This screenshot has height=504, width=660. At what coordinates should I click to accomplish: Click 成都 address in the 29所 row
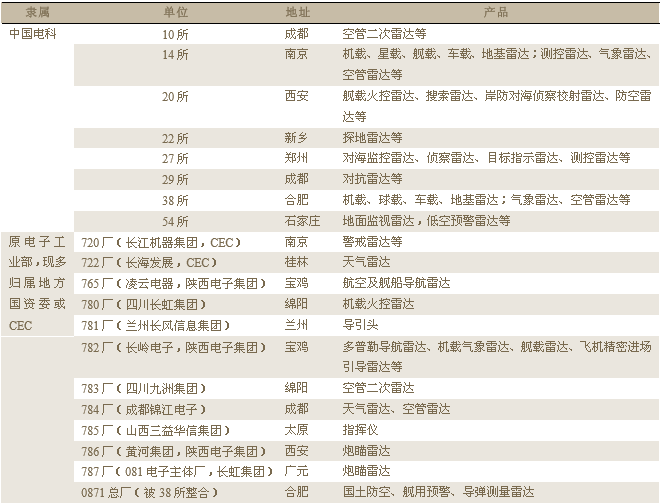[296, 179]
